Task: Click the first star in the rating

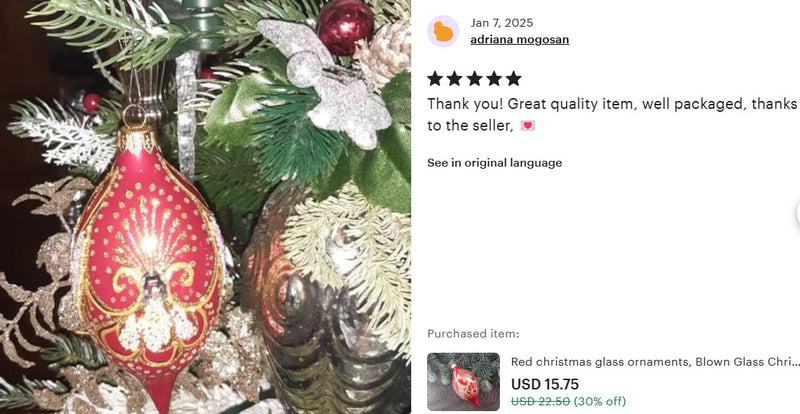Action: pyautogui.click(x=435, y=79)
